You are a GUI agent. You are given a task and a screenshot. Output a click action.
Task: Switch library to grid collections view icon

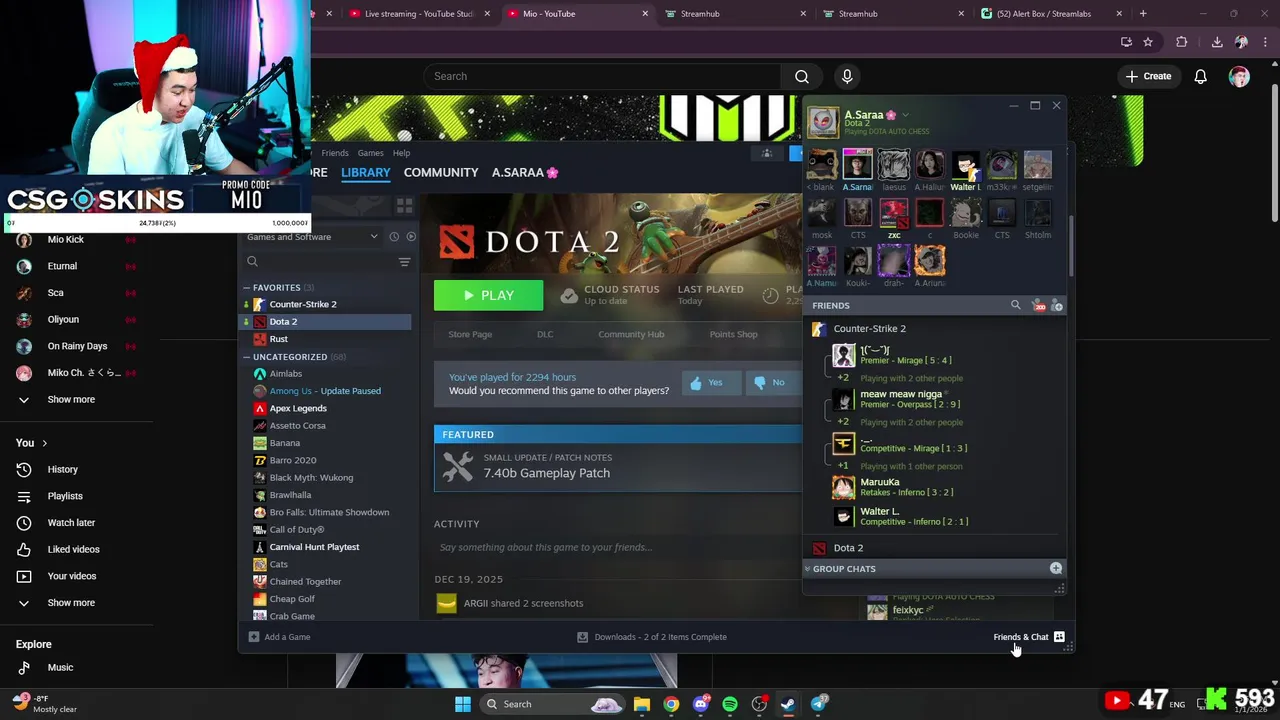(404, 206)
